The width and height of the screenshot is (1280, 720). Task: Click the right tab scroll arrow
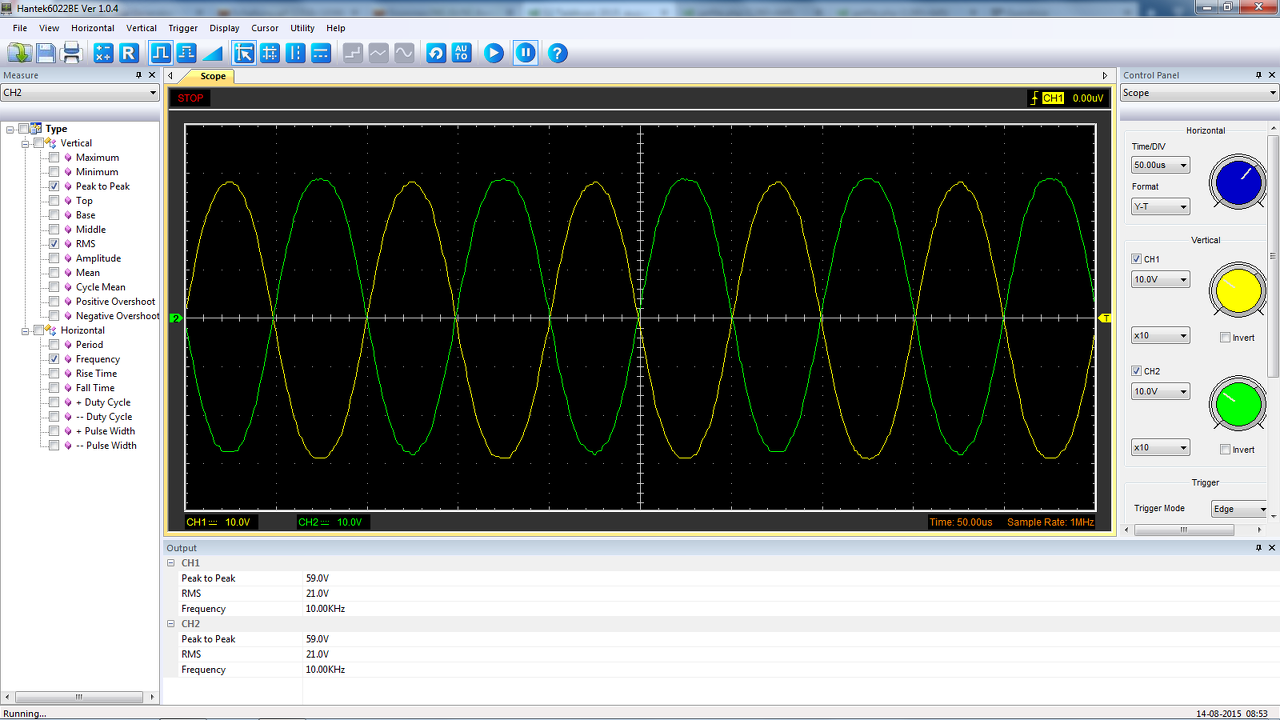(1105, 76)
